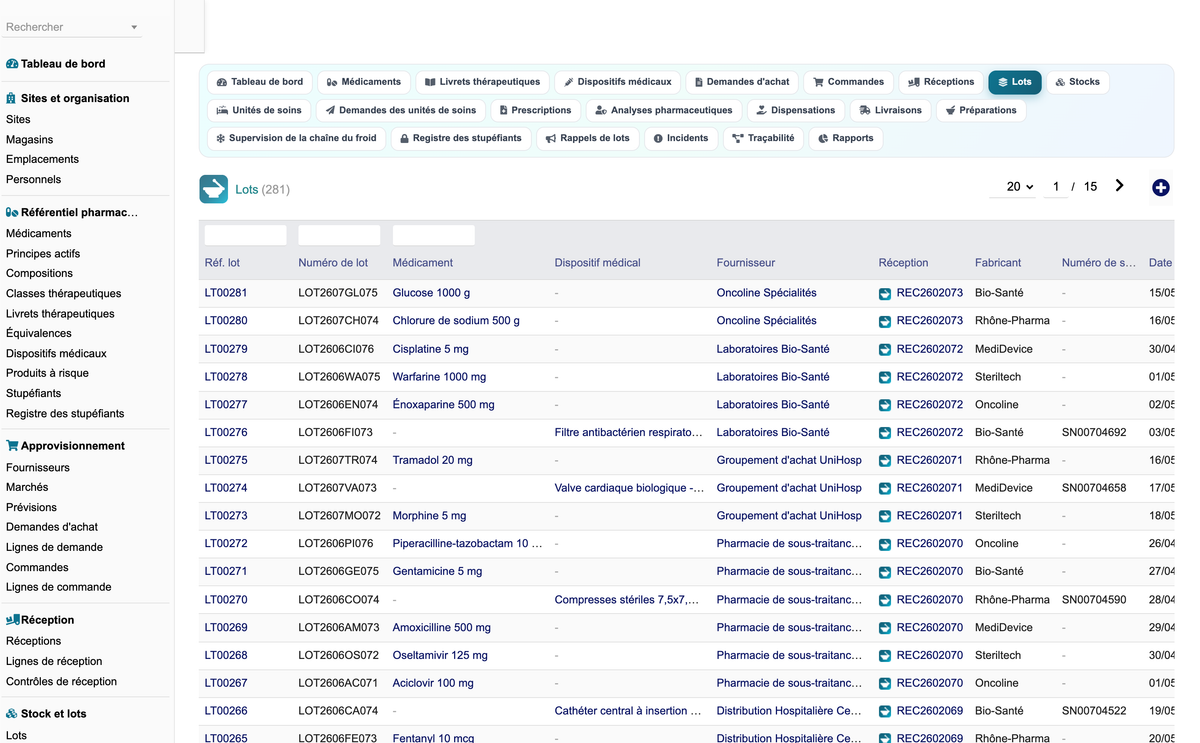Open lot LT00270 reference
This screenshot has height=743, width=1200.
pos(226,600)
